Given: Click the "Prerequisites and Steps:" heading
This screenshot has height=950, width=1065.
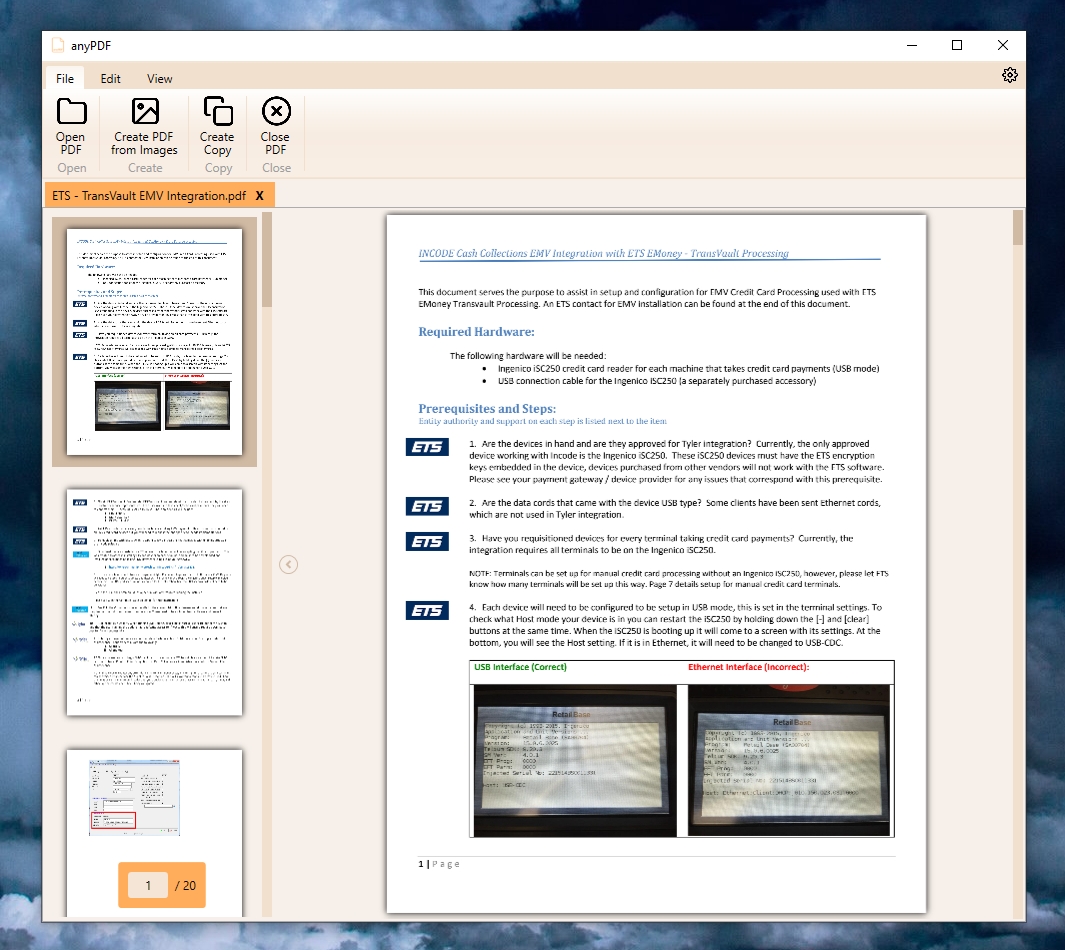Looking at the screenshot, I should click(487, 408).
